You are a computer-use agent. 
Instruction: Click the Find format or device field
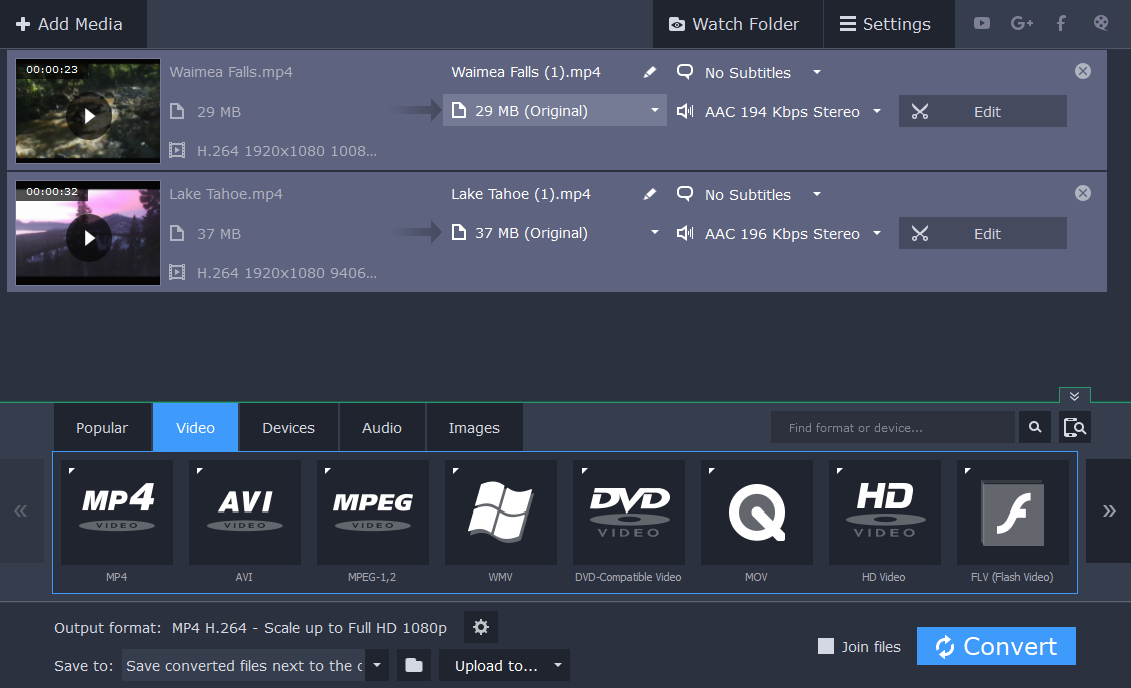[893, 427]
